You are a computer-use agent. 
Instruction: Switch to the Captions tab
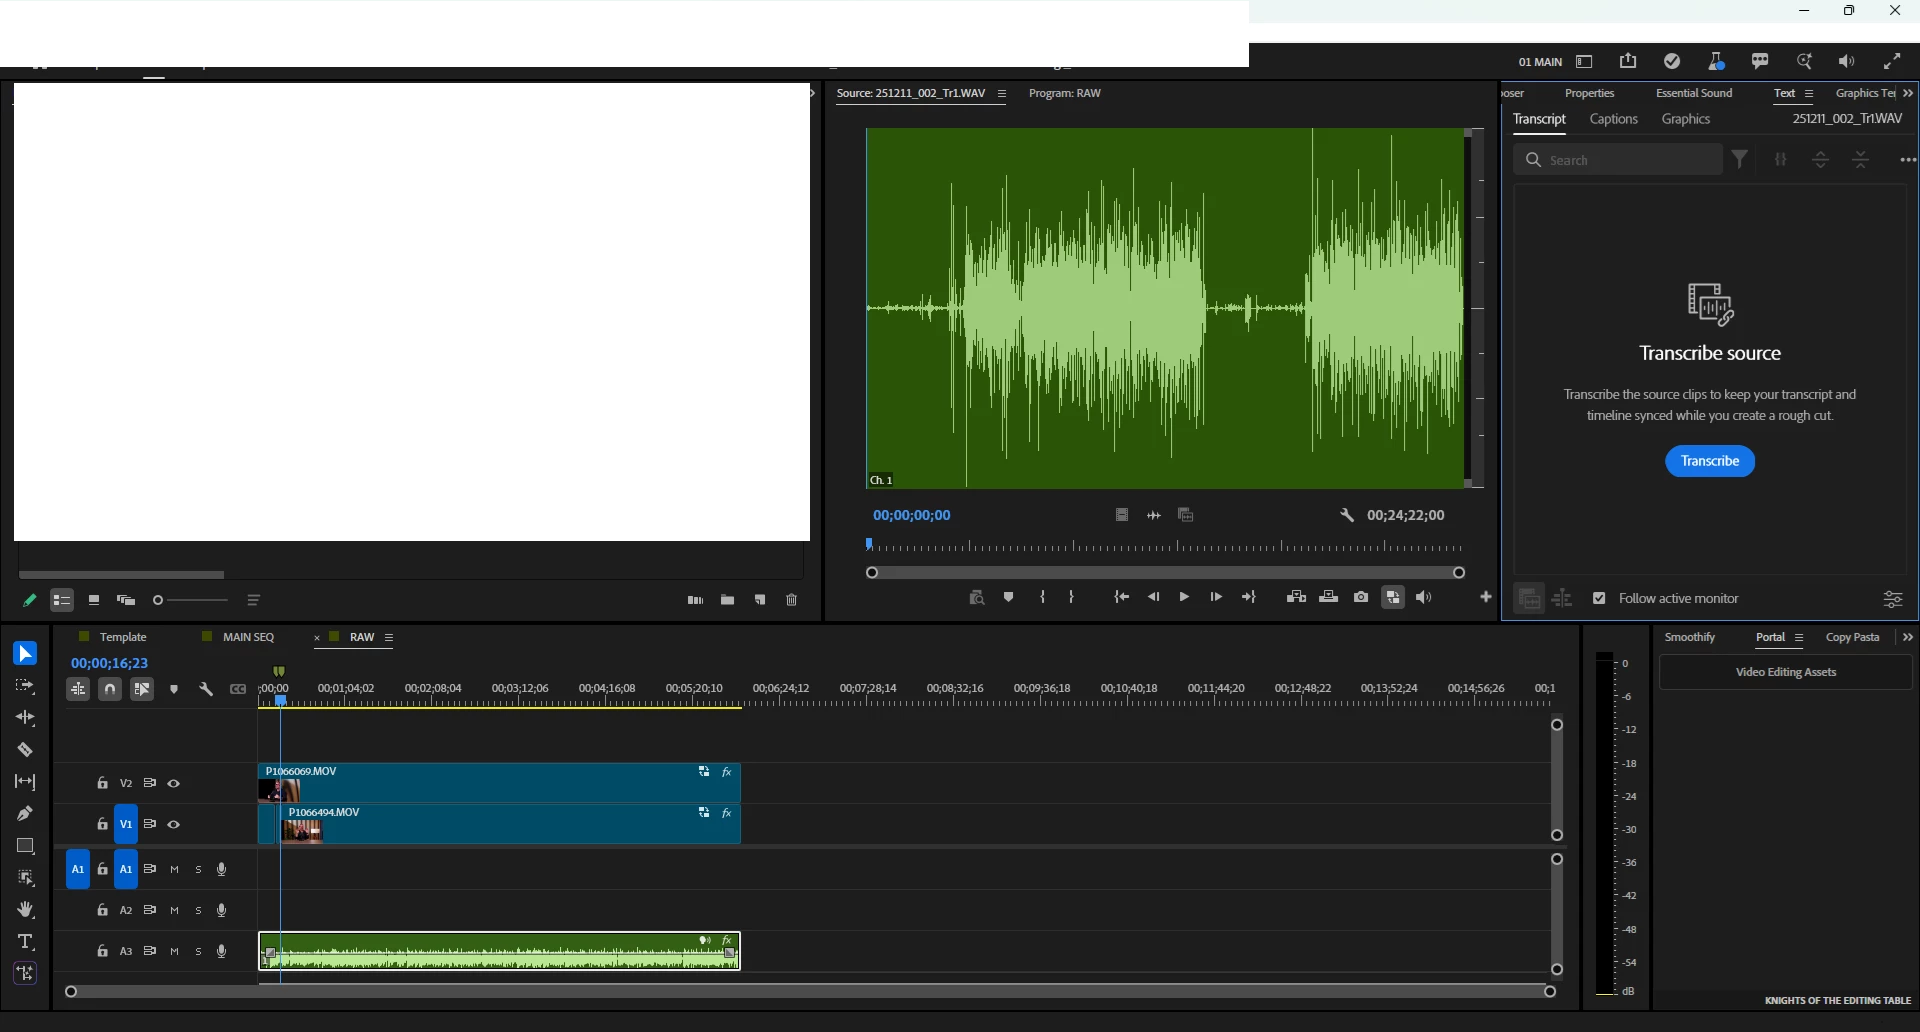[1613, 119]
